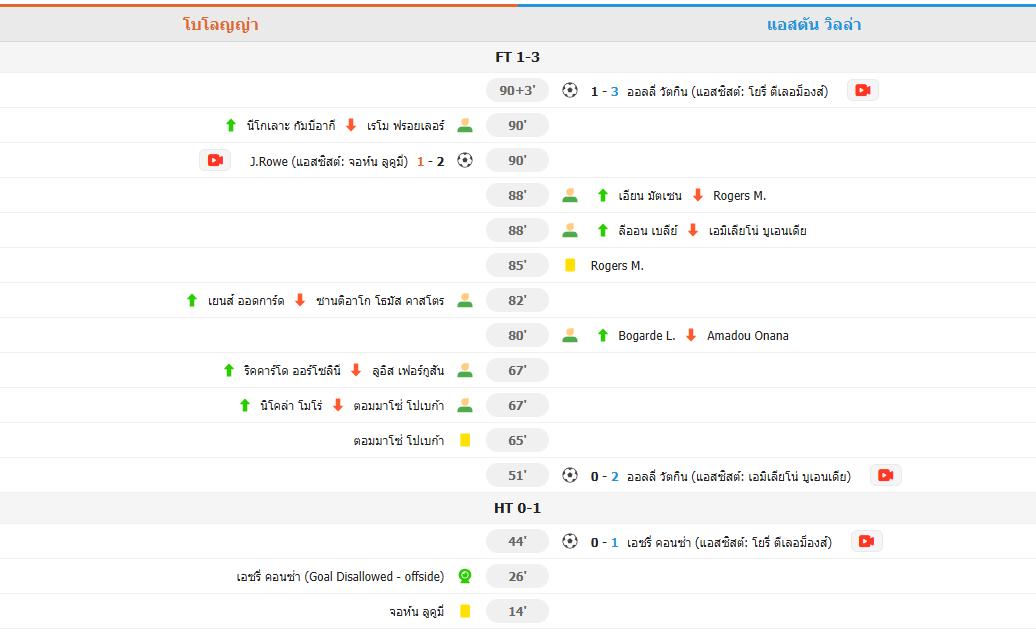Click the FT 1-3 score row
Image resolution: width=1036 pixels, height=638 pixels.
(x=517, y=57)
